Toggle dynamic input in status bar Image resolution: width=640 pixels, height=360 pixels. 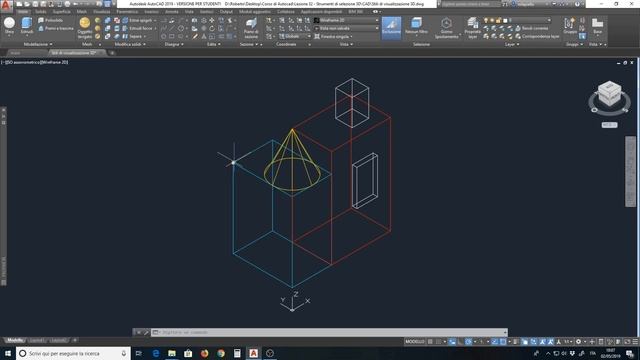(x=452, y=342)
